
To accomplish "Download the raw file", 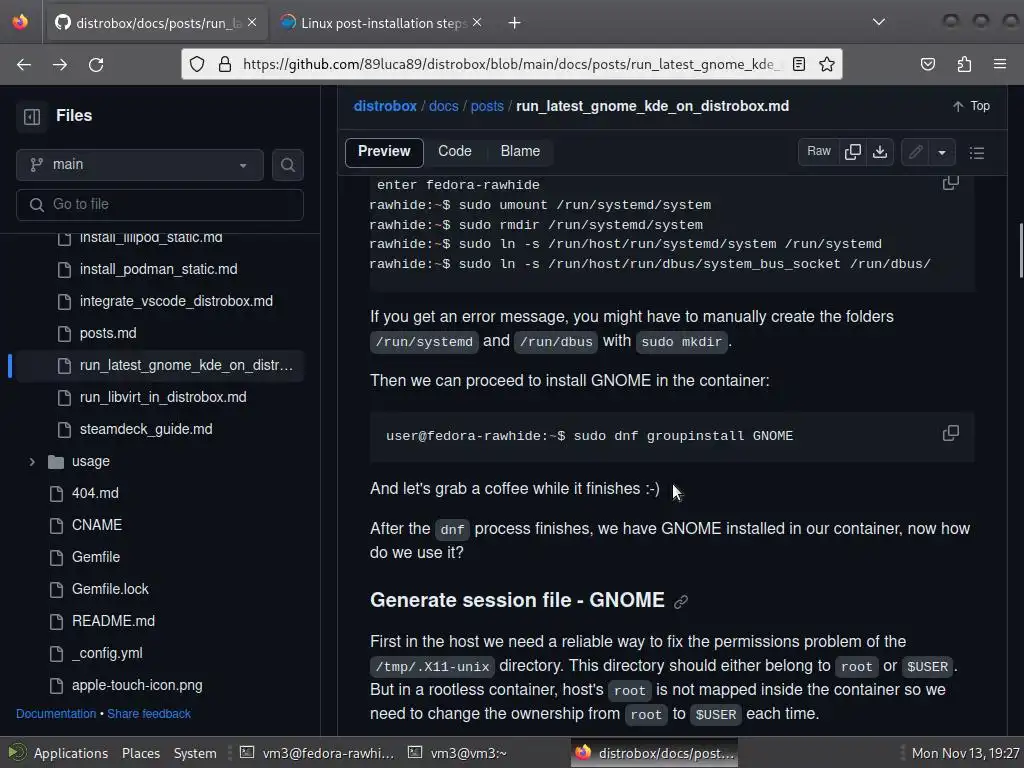I will (x=880, y=152).
